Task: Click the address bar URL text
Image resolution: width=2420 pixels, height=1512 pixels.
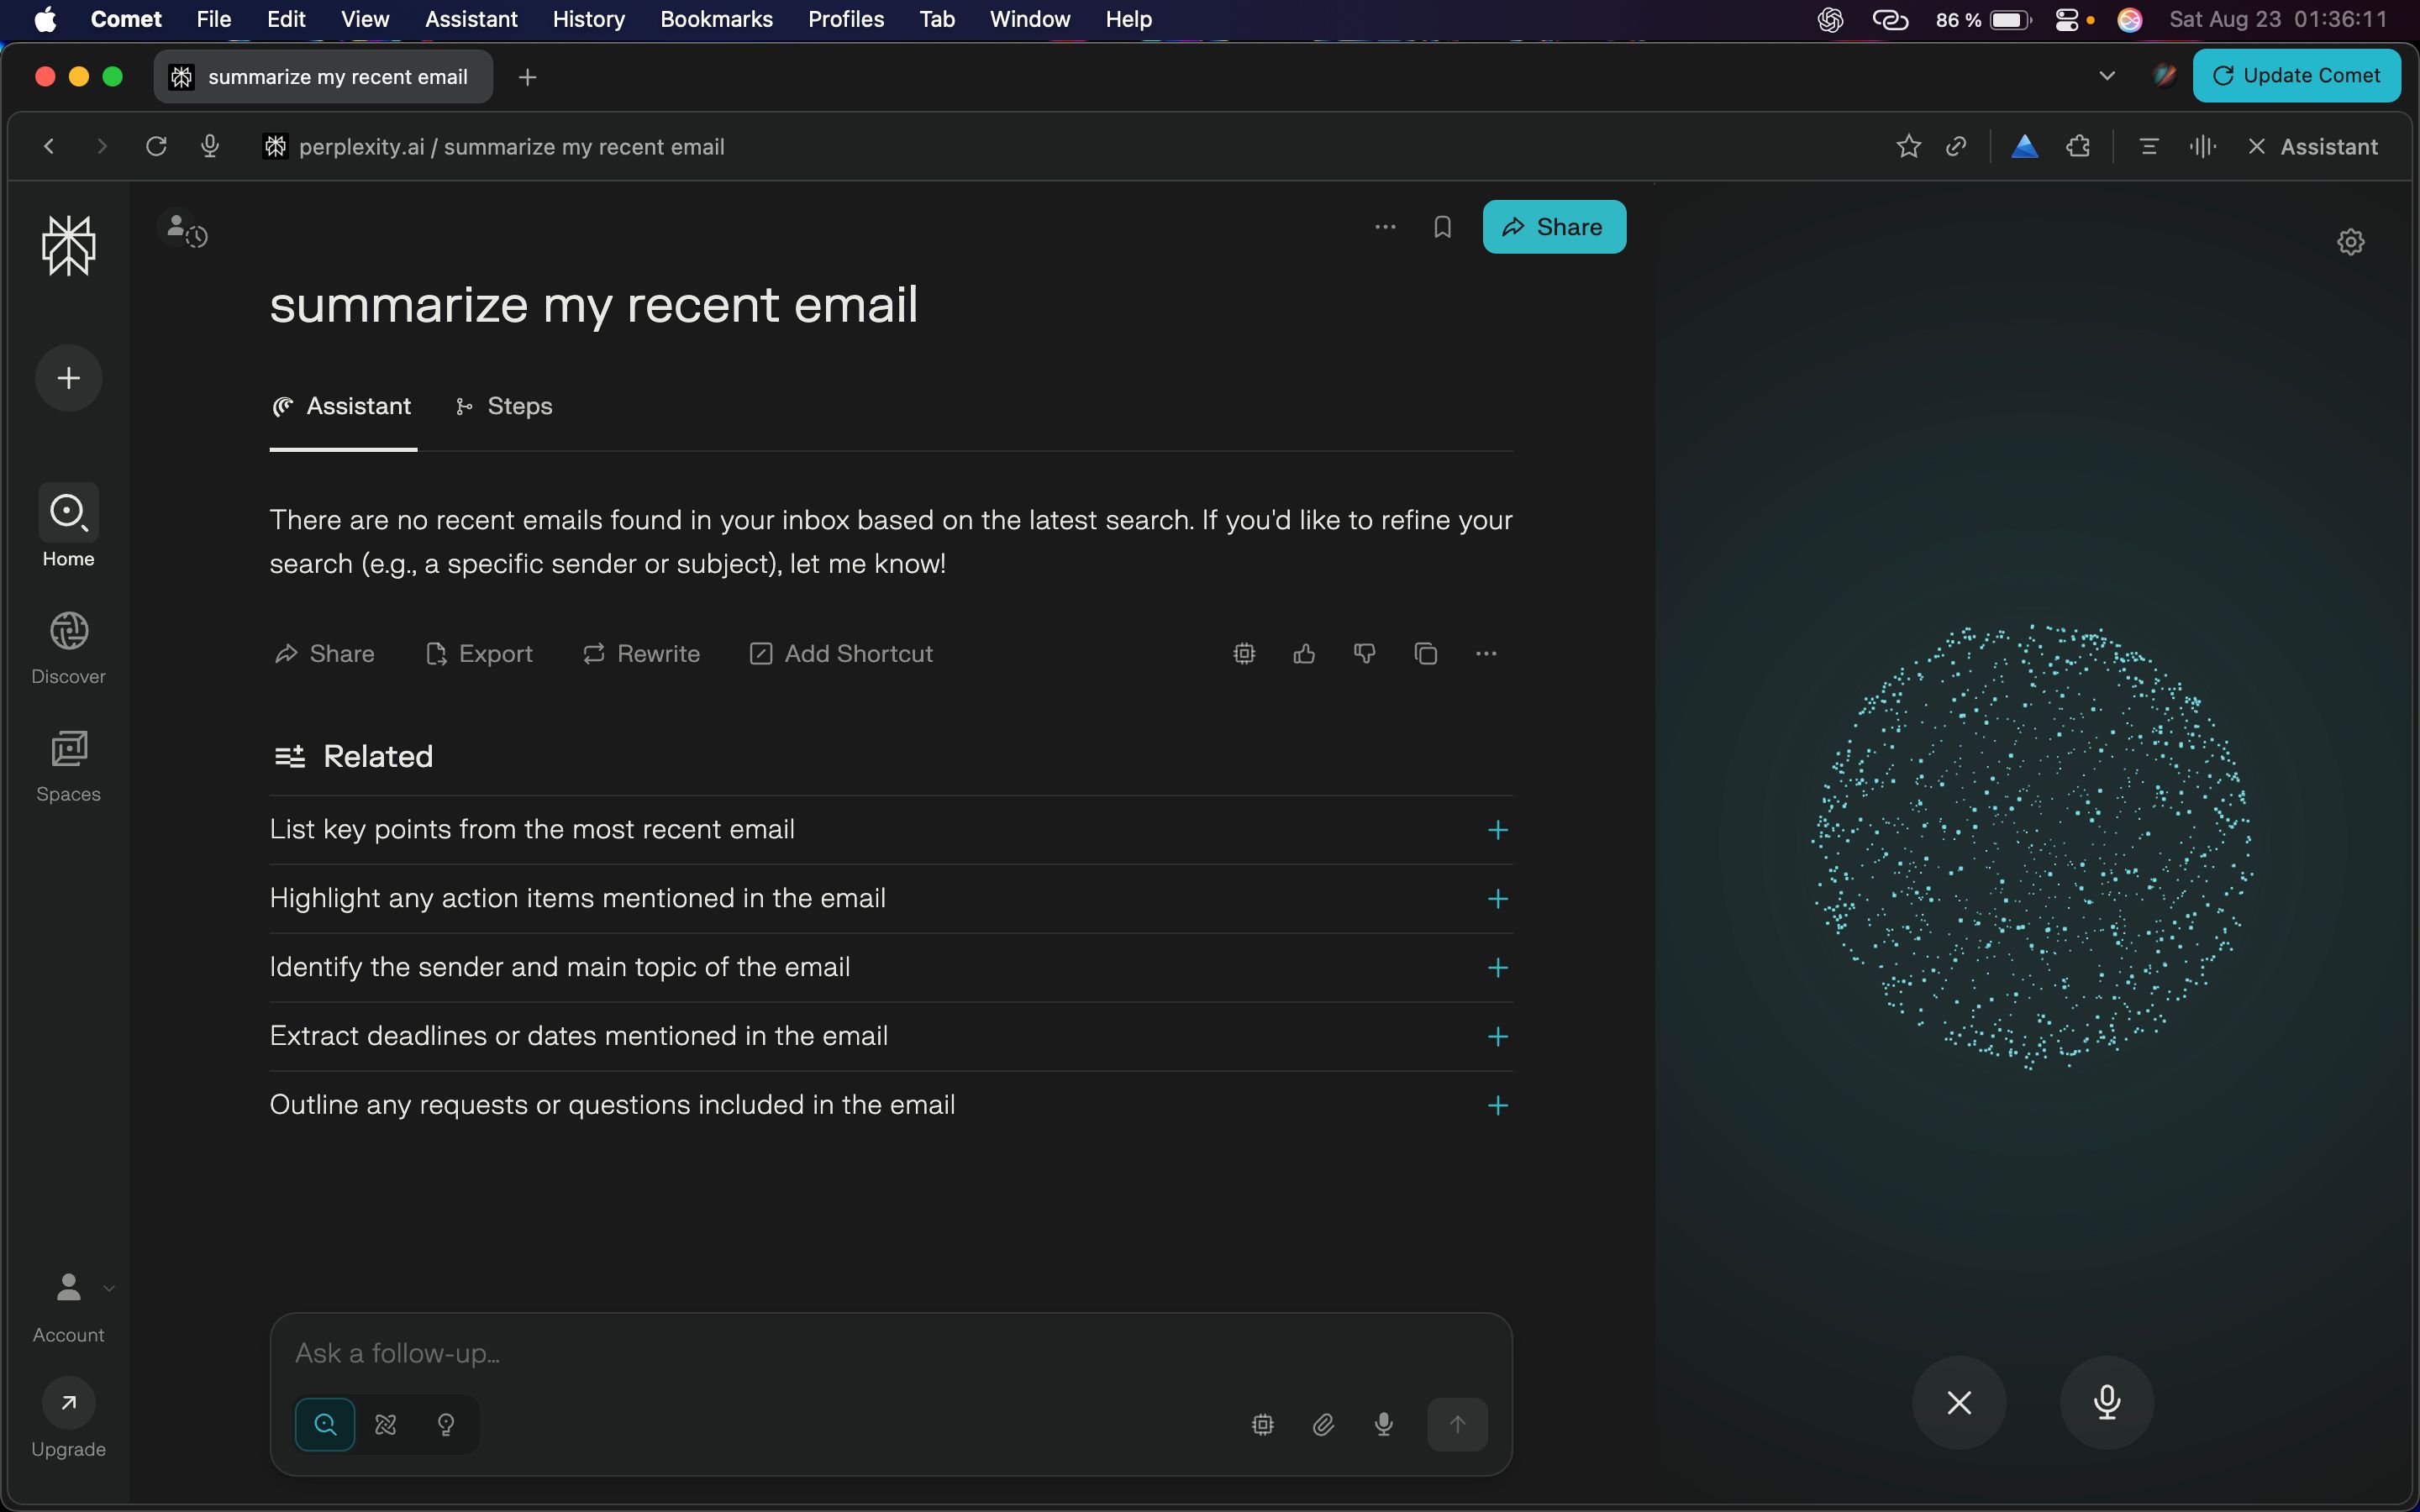Action: [511, 147]
